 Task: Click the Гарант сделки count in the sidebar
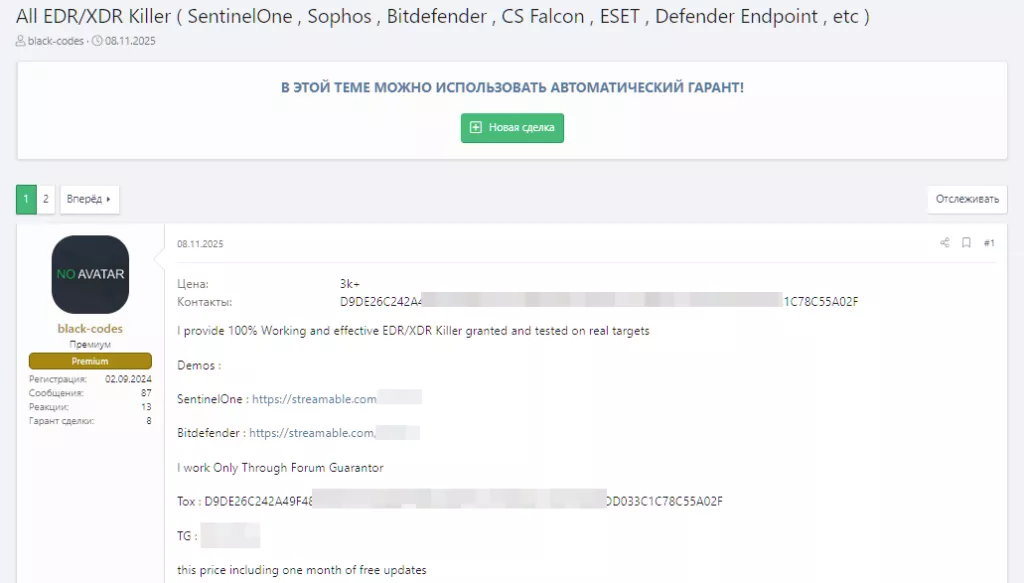[x=148, y=421]
